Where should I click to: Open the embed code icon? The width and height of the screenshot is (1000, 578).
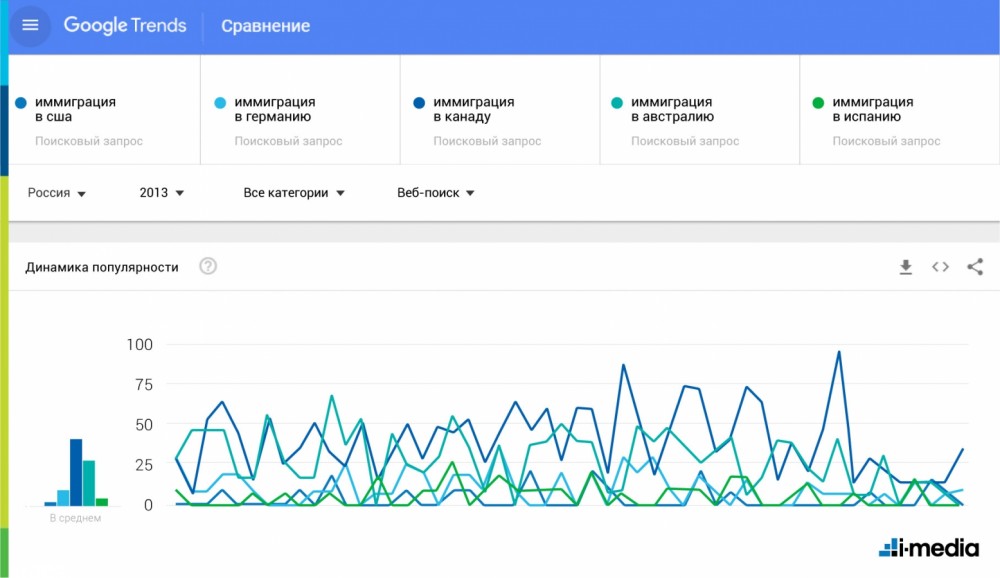point(940,267)
